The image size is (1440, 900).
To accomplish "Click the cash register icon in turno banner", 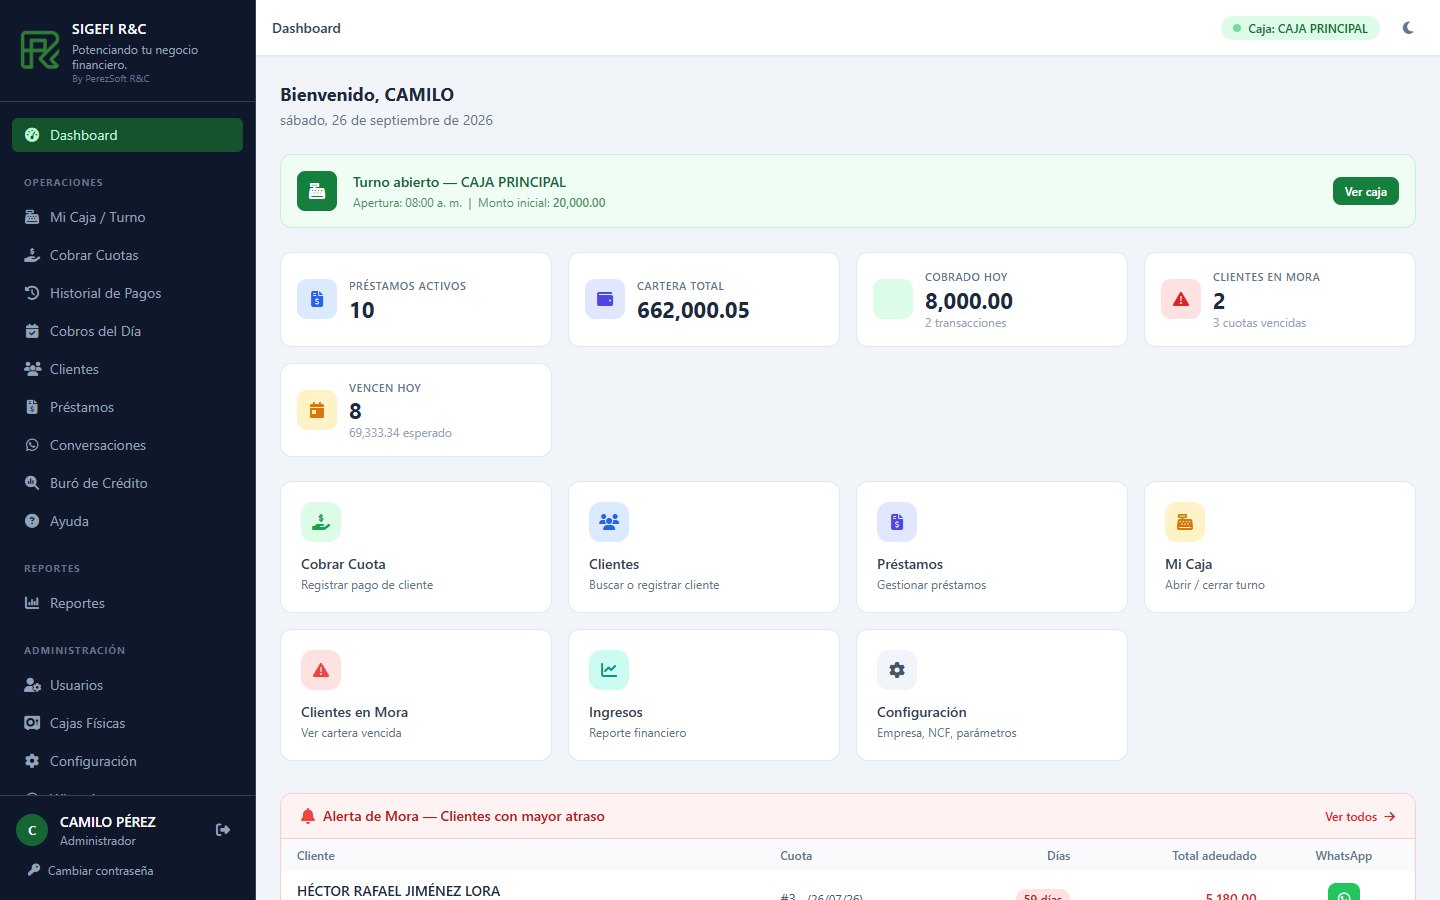I will (317, 191).
